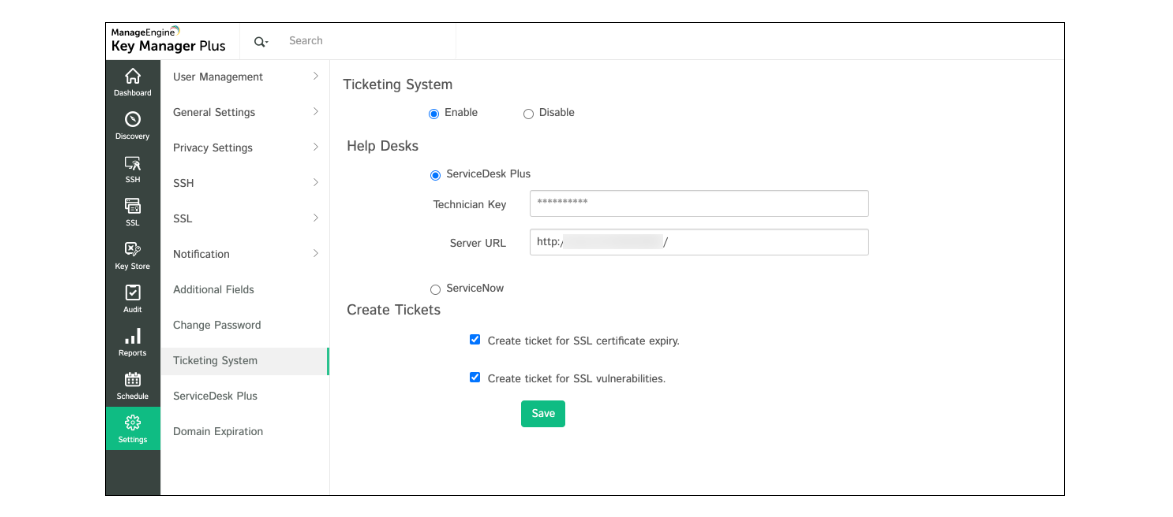The width and height of the screenshot is (1173, 517).
Task: Click the Technician Key field
Action: click(x=698, y=204)
